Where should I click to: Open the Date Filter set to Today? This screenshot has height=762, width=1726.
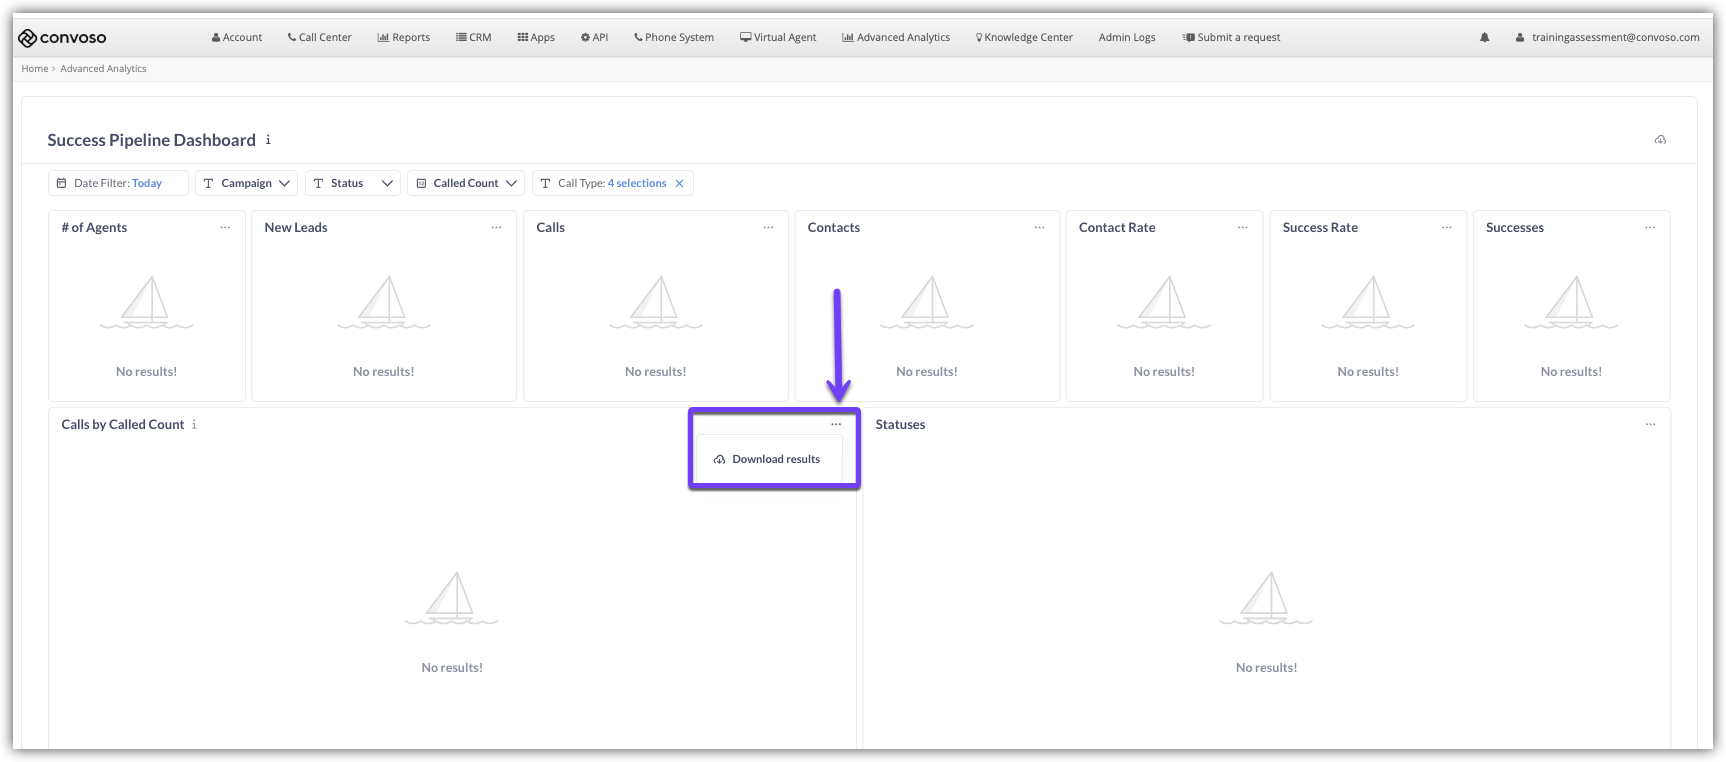(117, 184)
